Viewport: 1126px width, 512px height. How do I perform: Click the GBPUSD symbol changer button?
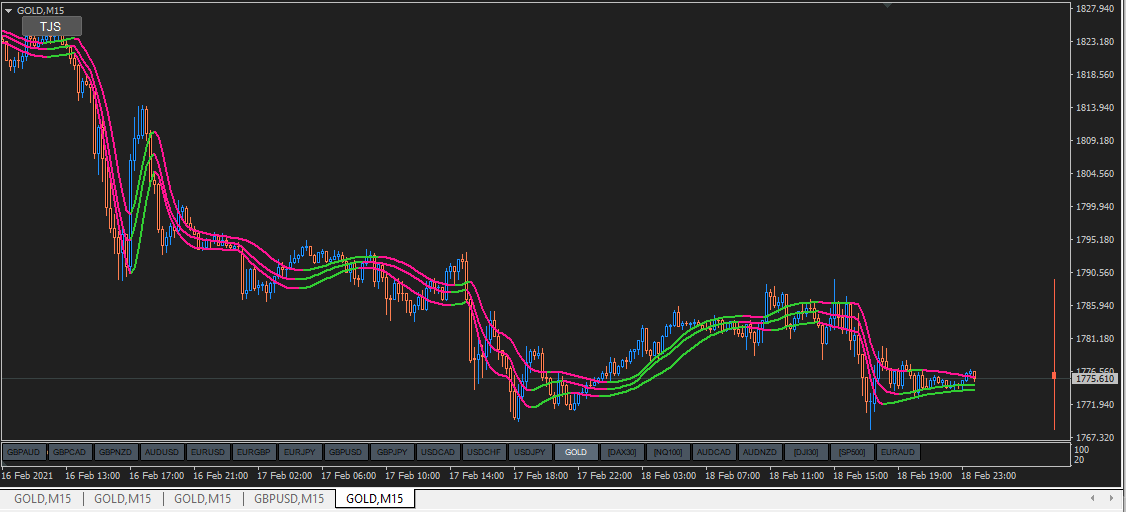346,452
